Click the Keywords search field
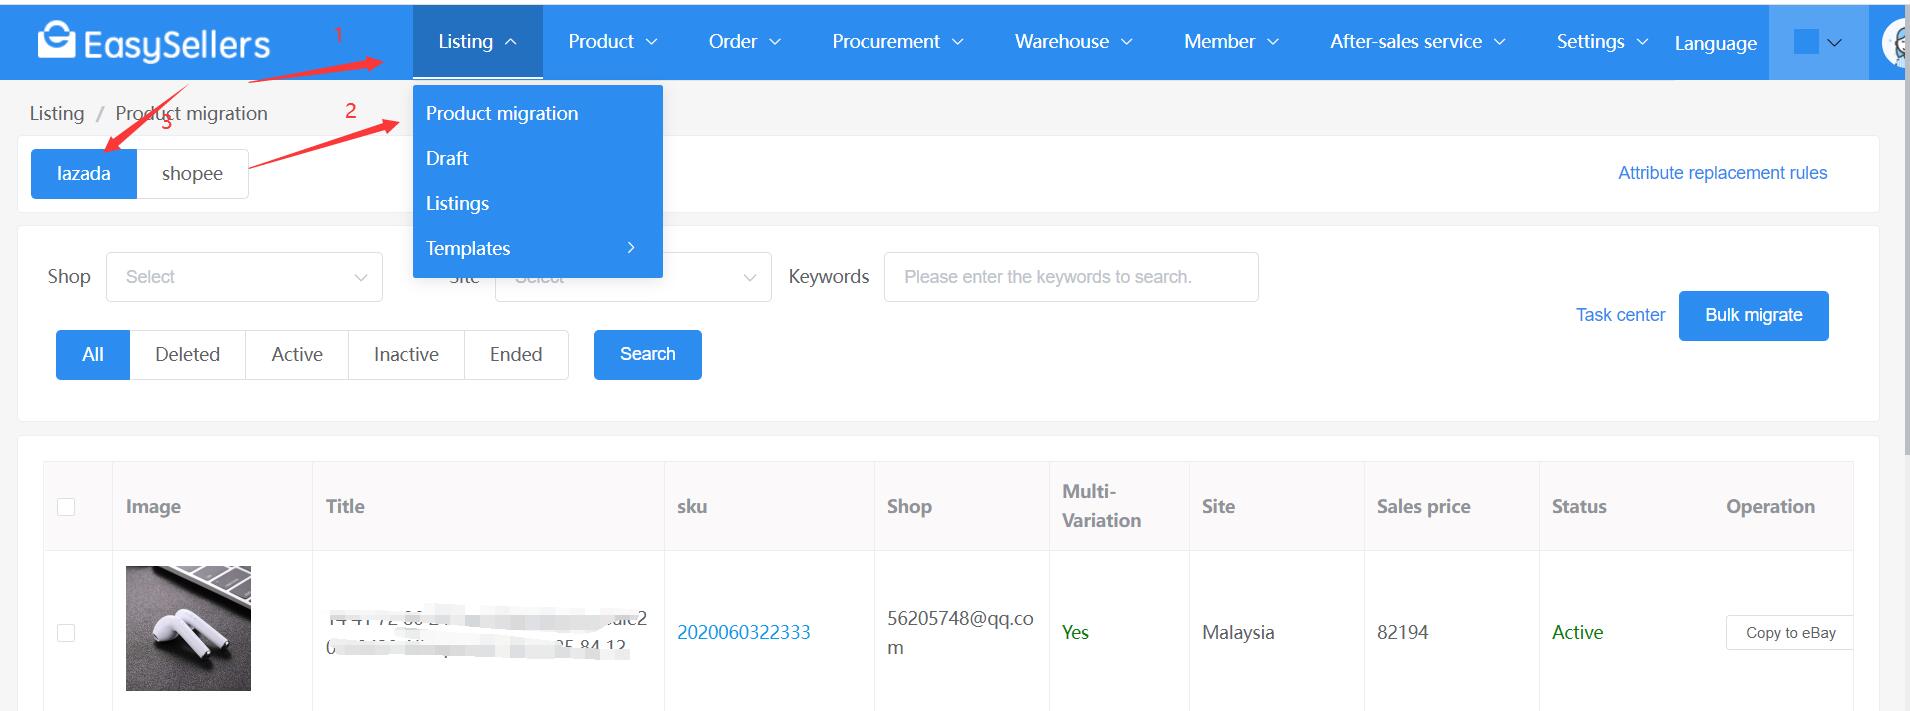Screen dimensions: 1910x711 click(x=1070, y=277)
